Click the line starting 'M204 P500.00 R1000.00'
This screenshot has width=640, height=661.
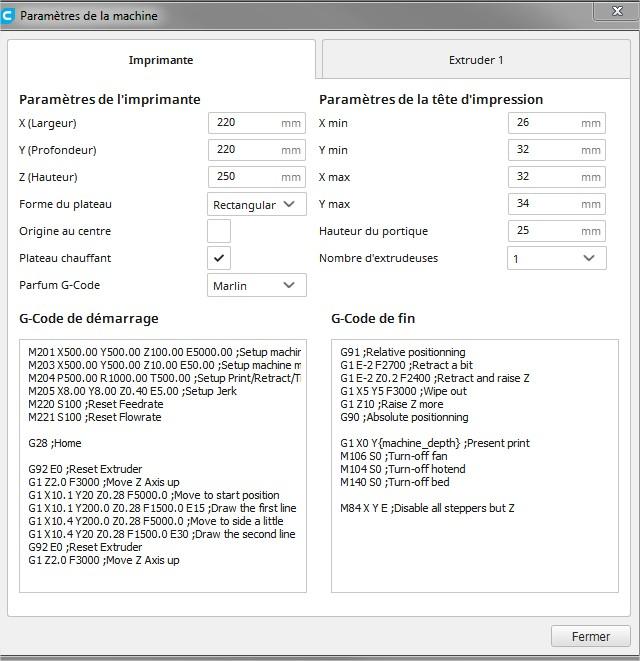[164, 378]
